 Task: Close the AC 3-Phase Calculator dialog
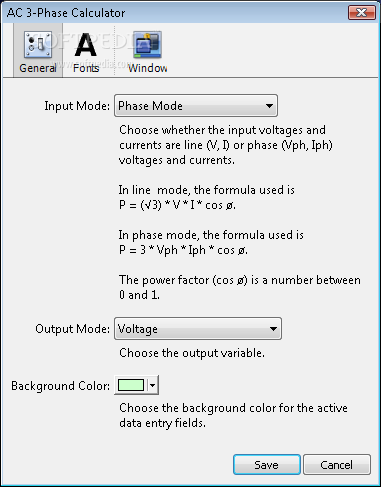(362, 13)
